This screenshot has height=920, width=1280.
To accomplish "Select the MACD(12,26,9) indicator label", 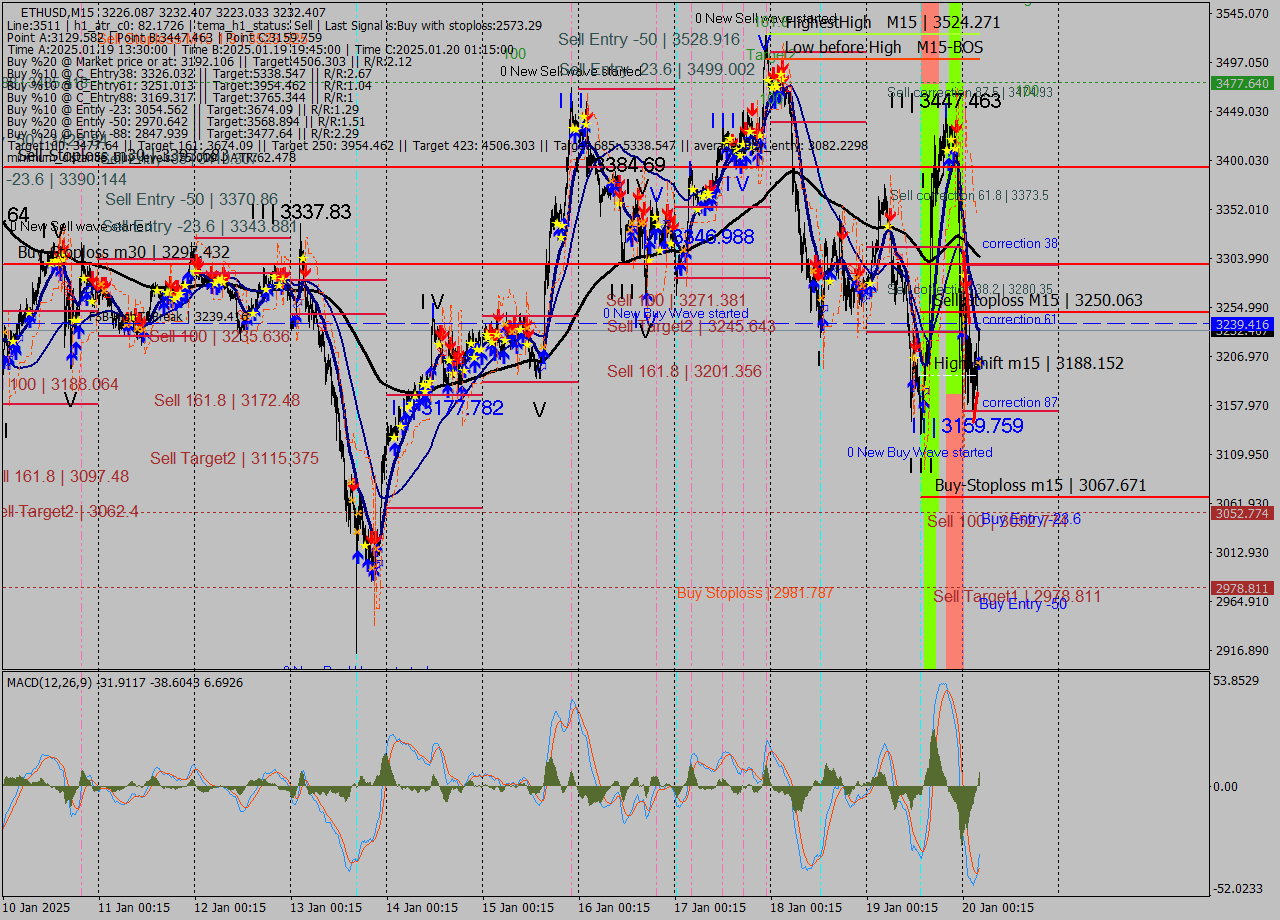I will pyautogui.click(x=63, y=682).
